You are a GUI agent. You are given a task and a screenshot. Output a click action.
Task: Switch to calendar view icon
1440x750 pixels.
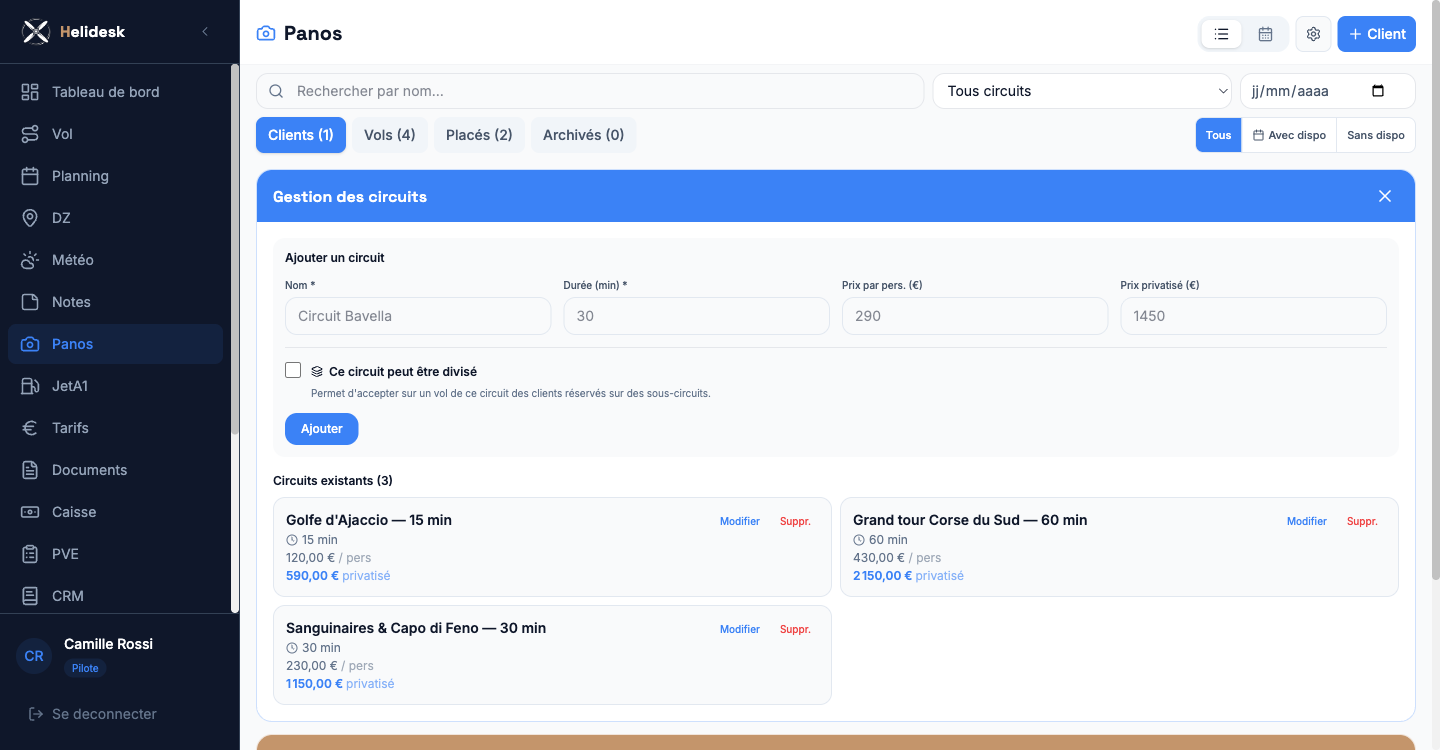pyautogui.click(x=1265, y=34)
